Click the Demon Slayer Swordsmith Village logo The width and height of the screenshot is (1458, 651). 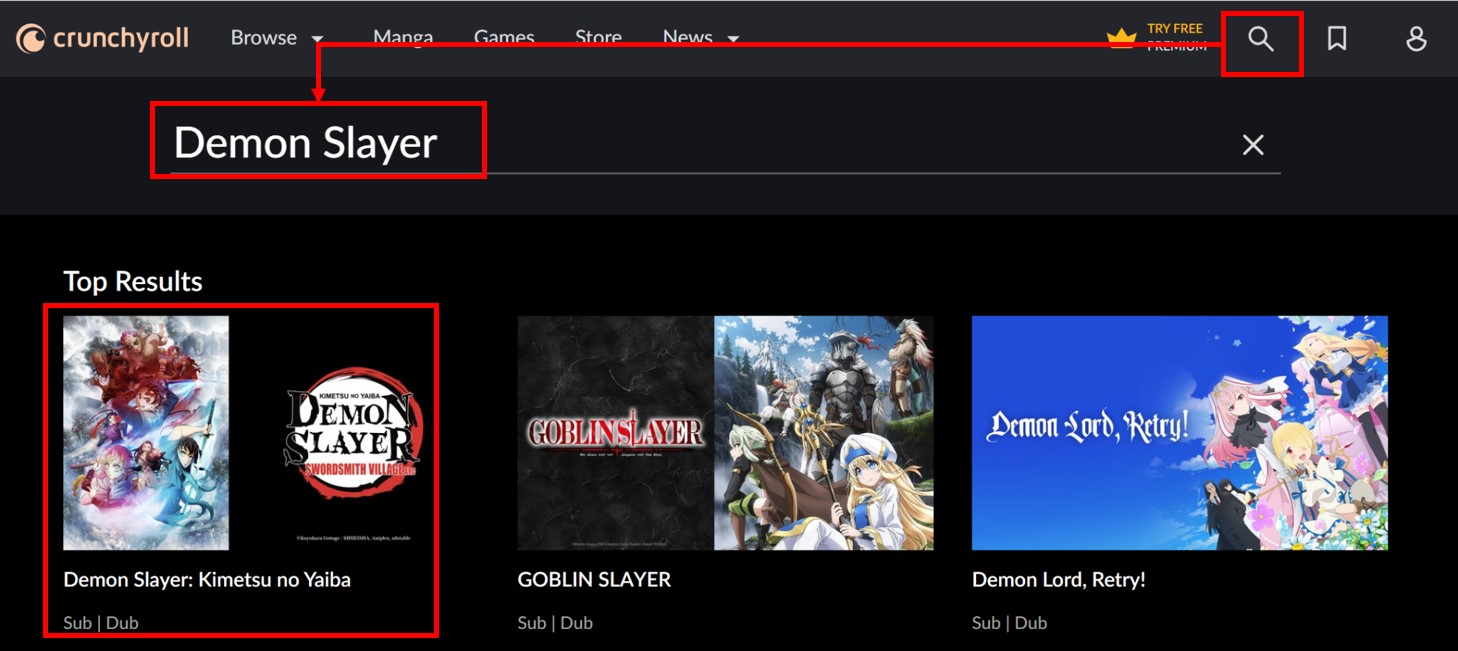(x=352, y=432)
